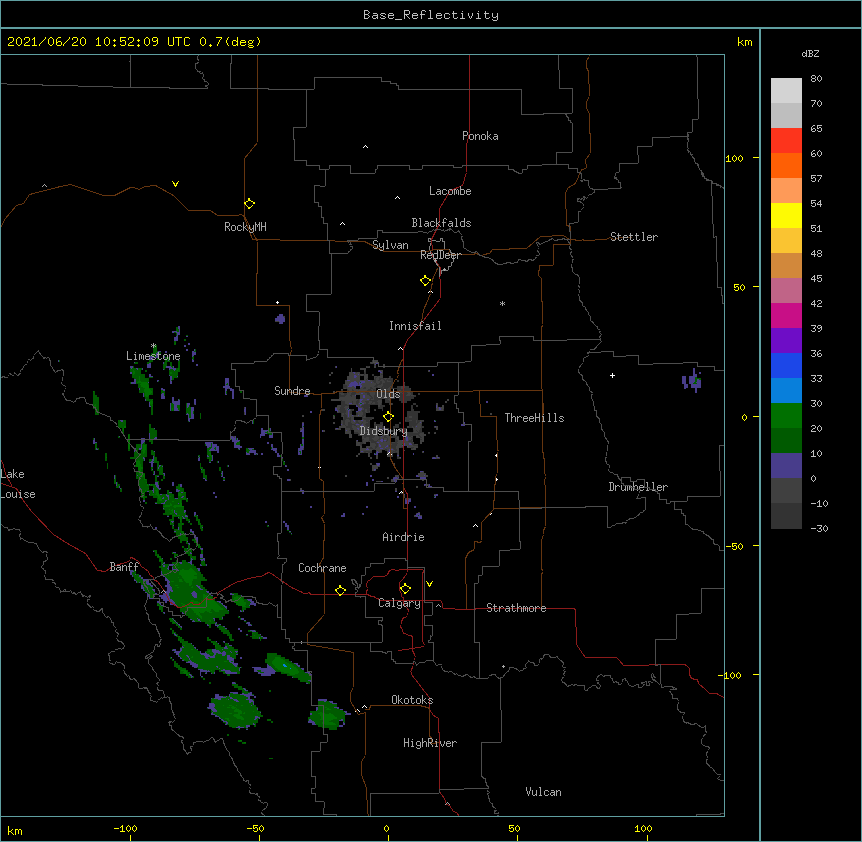Click the 50 tick on the bottom axis

[x=514, y=828]
